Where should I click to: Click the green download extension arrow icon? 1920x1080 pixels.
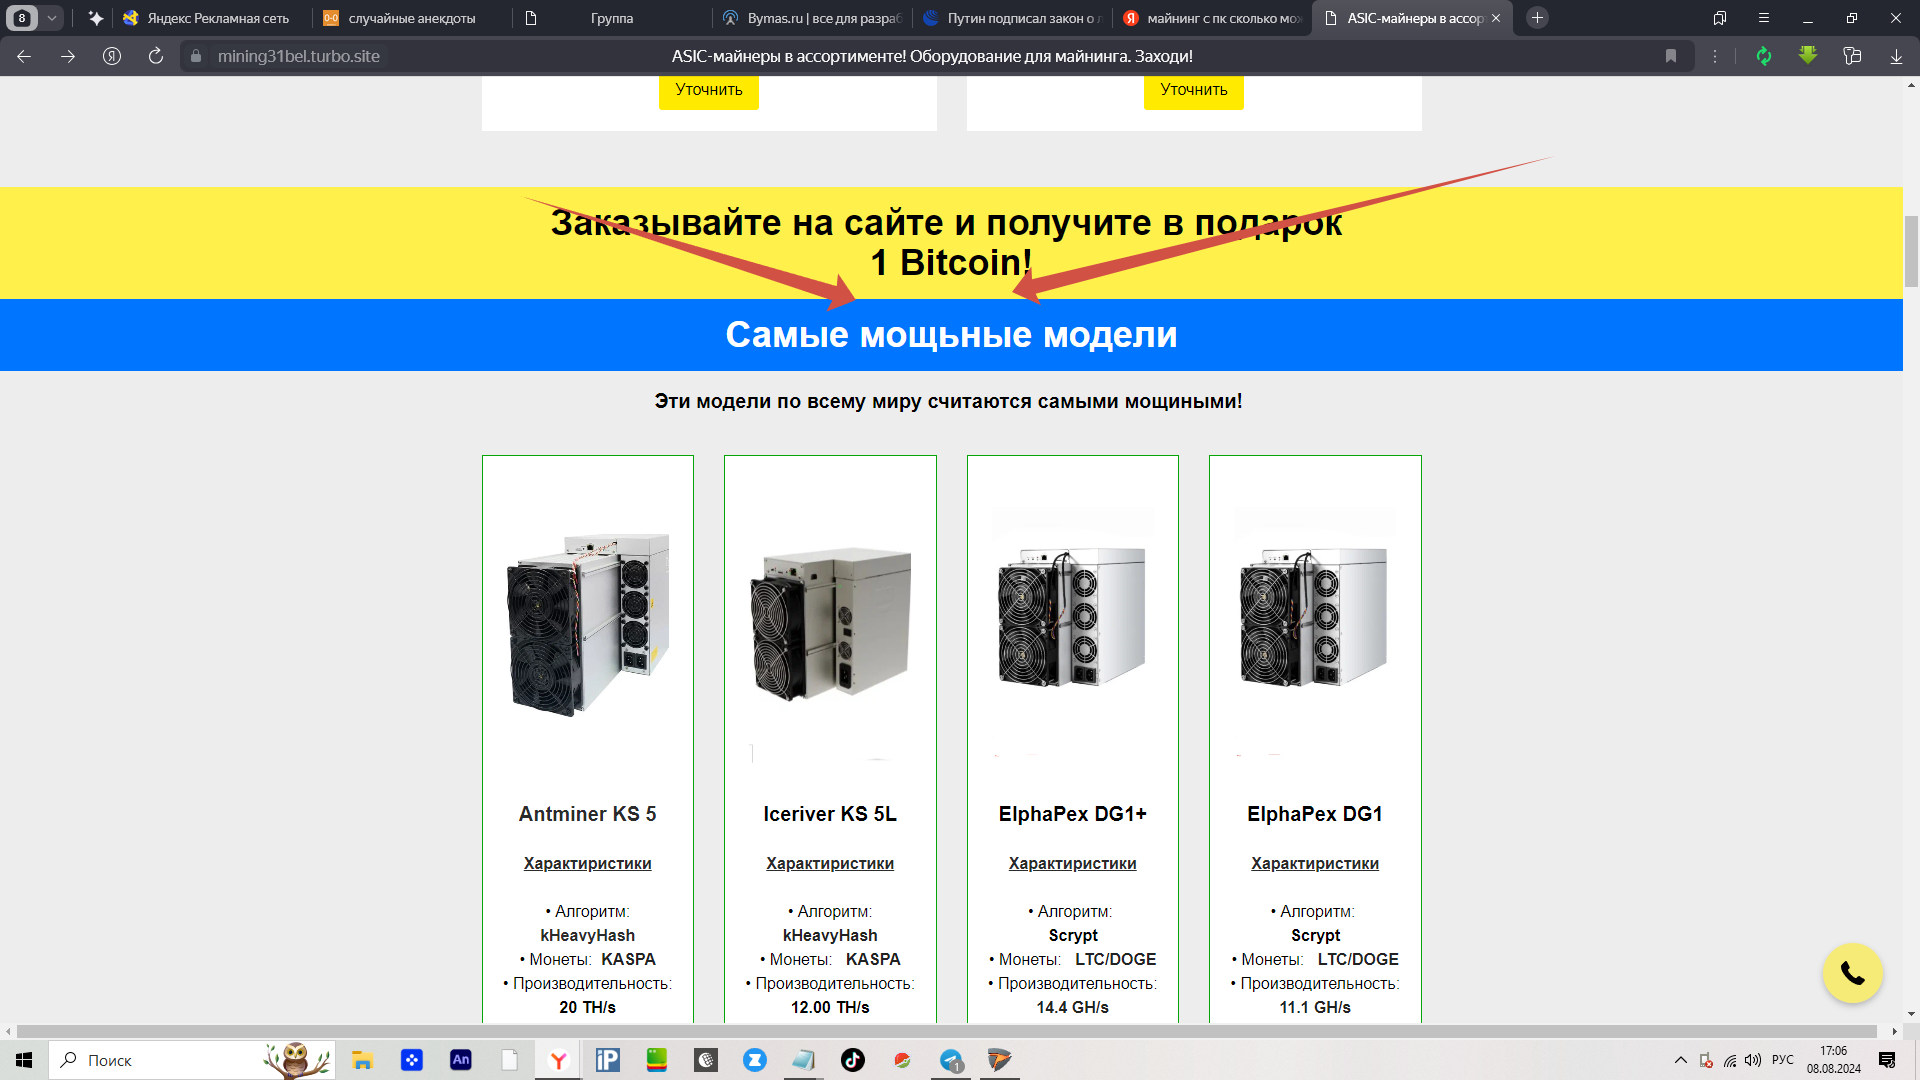click(x=1807, y=56)
